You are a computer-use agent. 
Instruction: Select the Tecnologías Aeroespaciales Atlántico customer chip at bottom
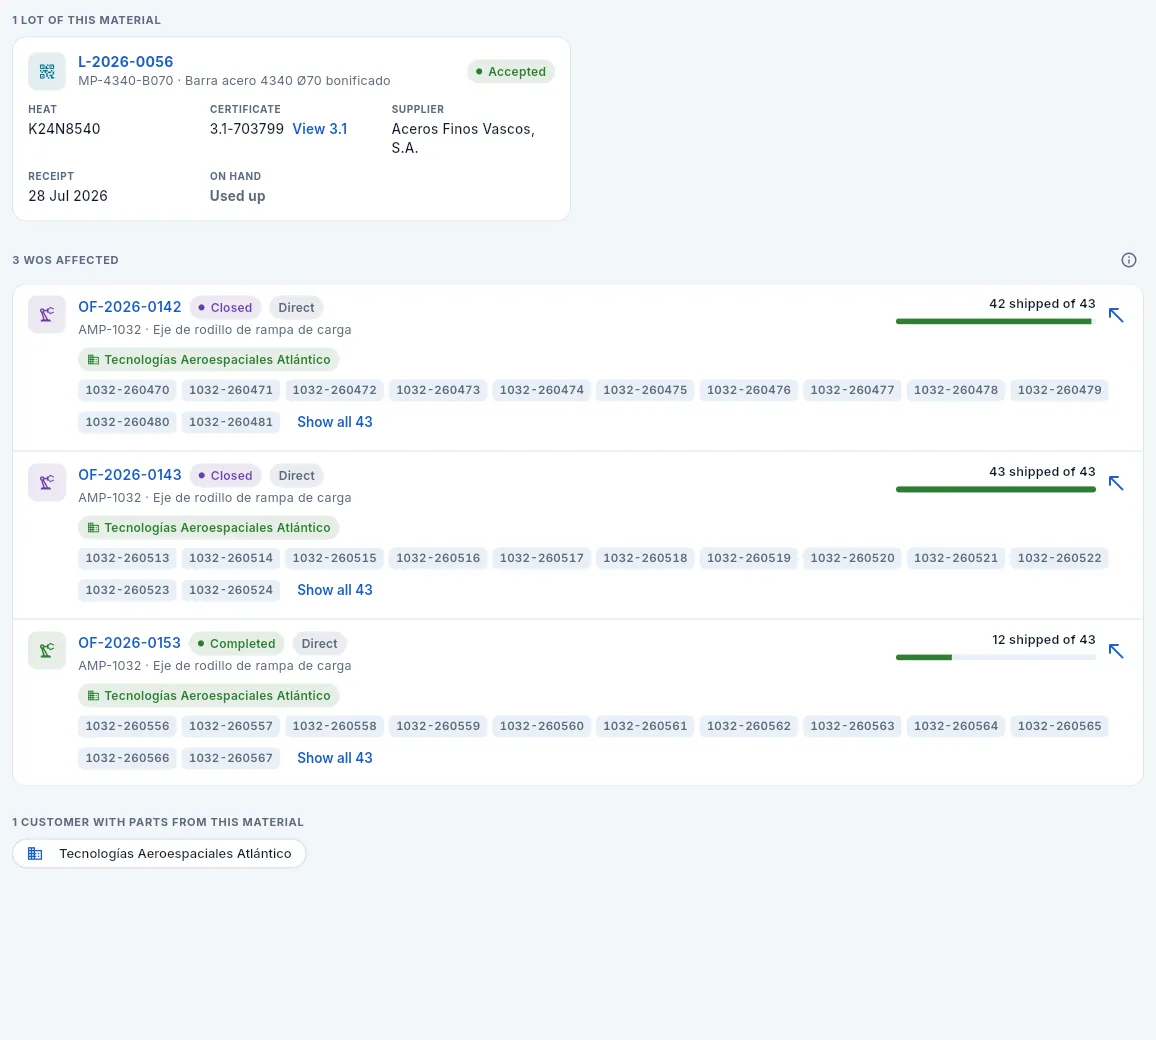(159, 854)
